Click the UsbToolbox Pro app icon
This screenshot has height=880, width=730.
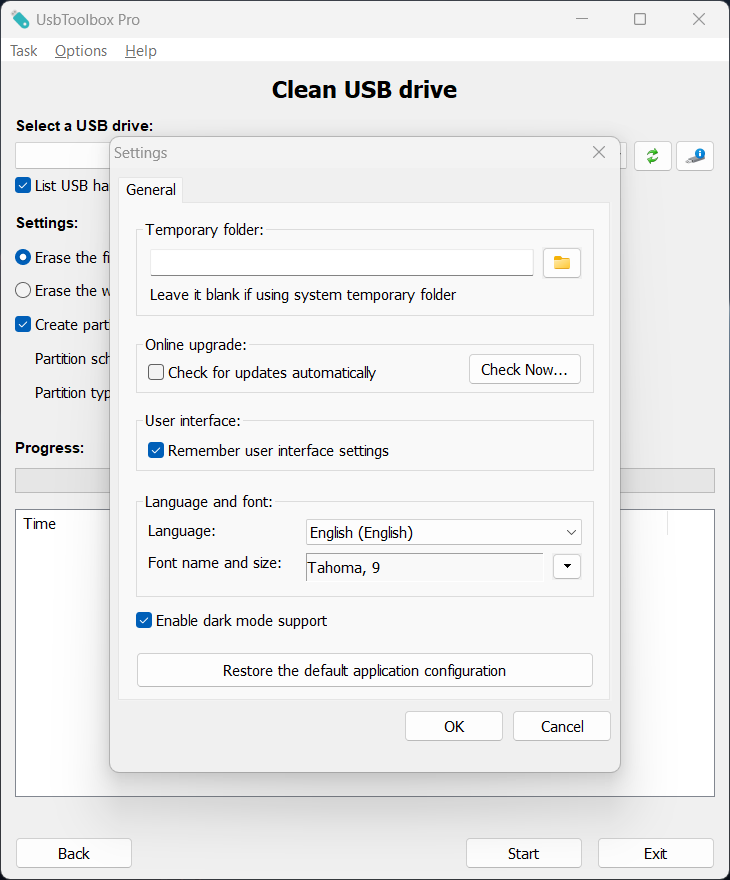[x=20, y=19]
